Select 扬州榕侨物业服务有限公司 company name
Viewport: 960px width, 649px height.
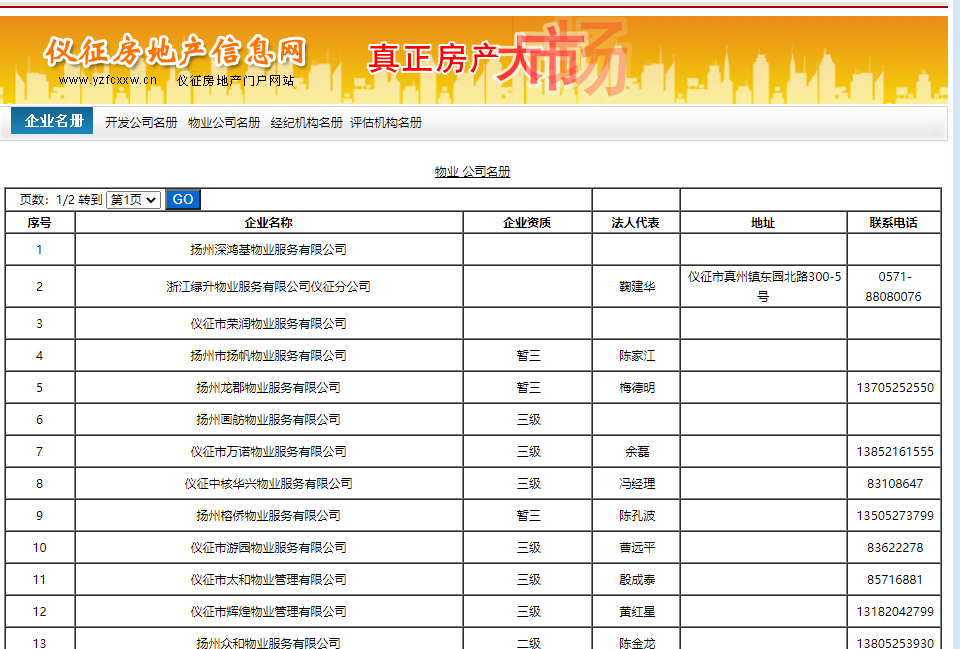point(268,516)
